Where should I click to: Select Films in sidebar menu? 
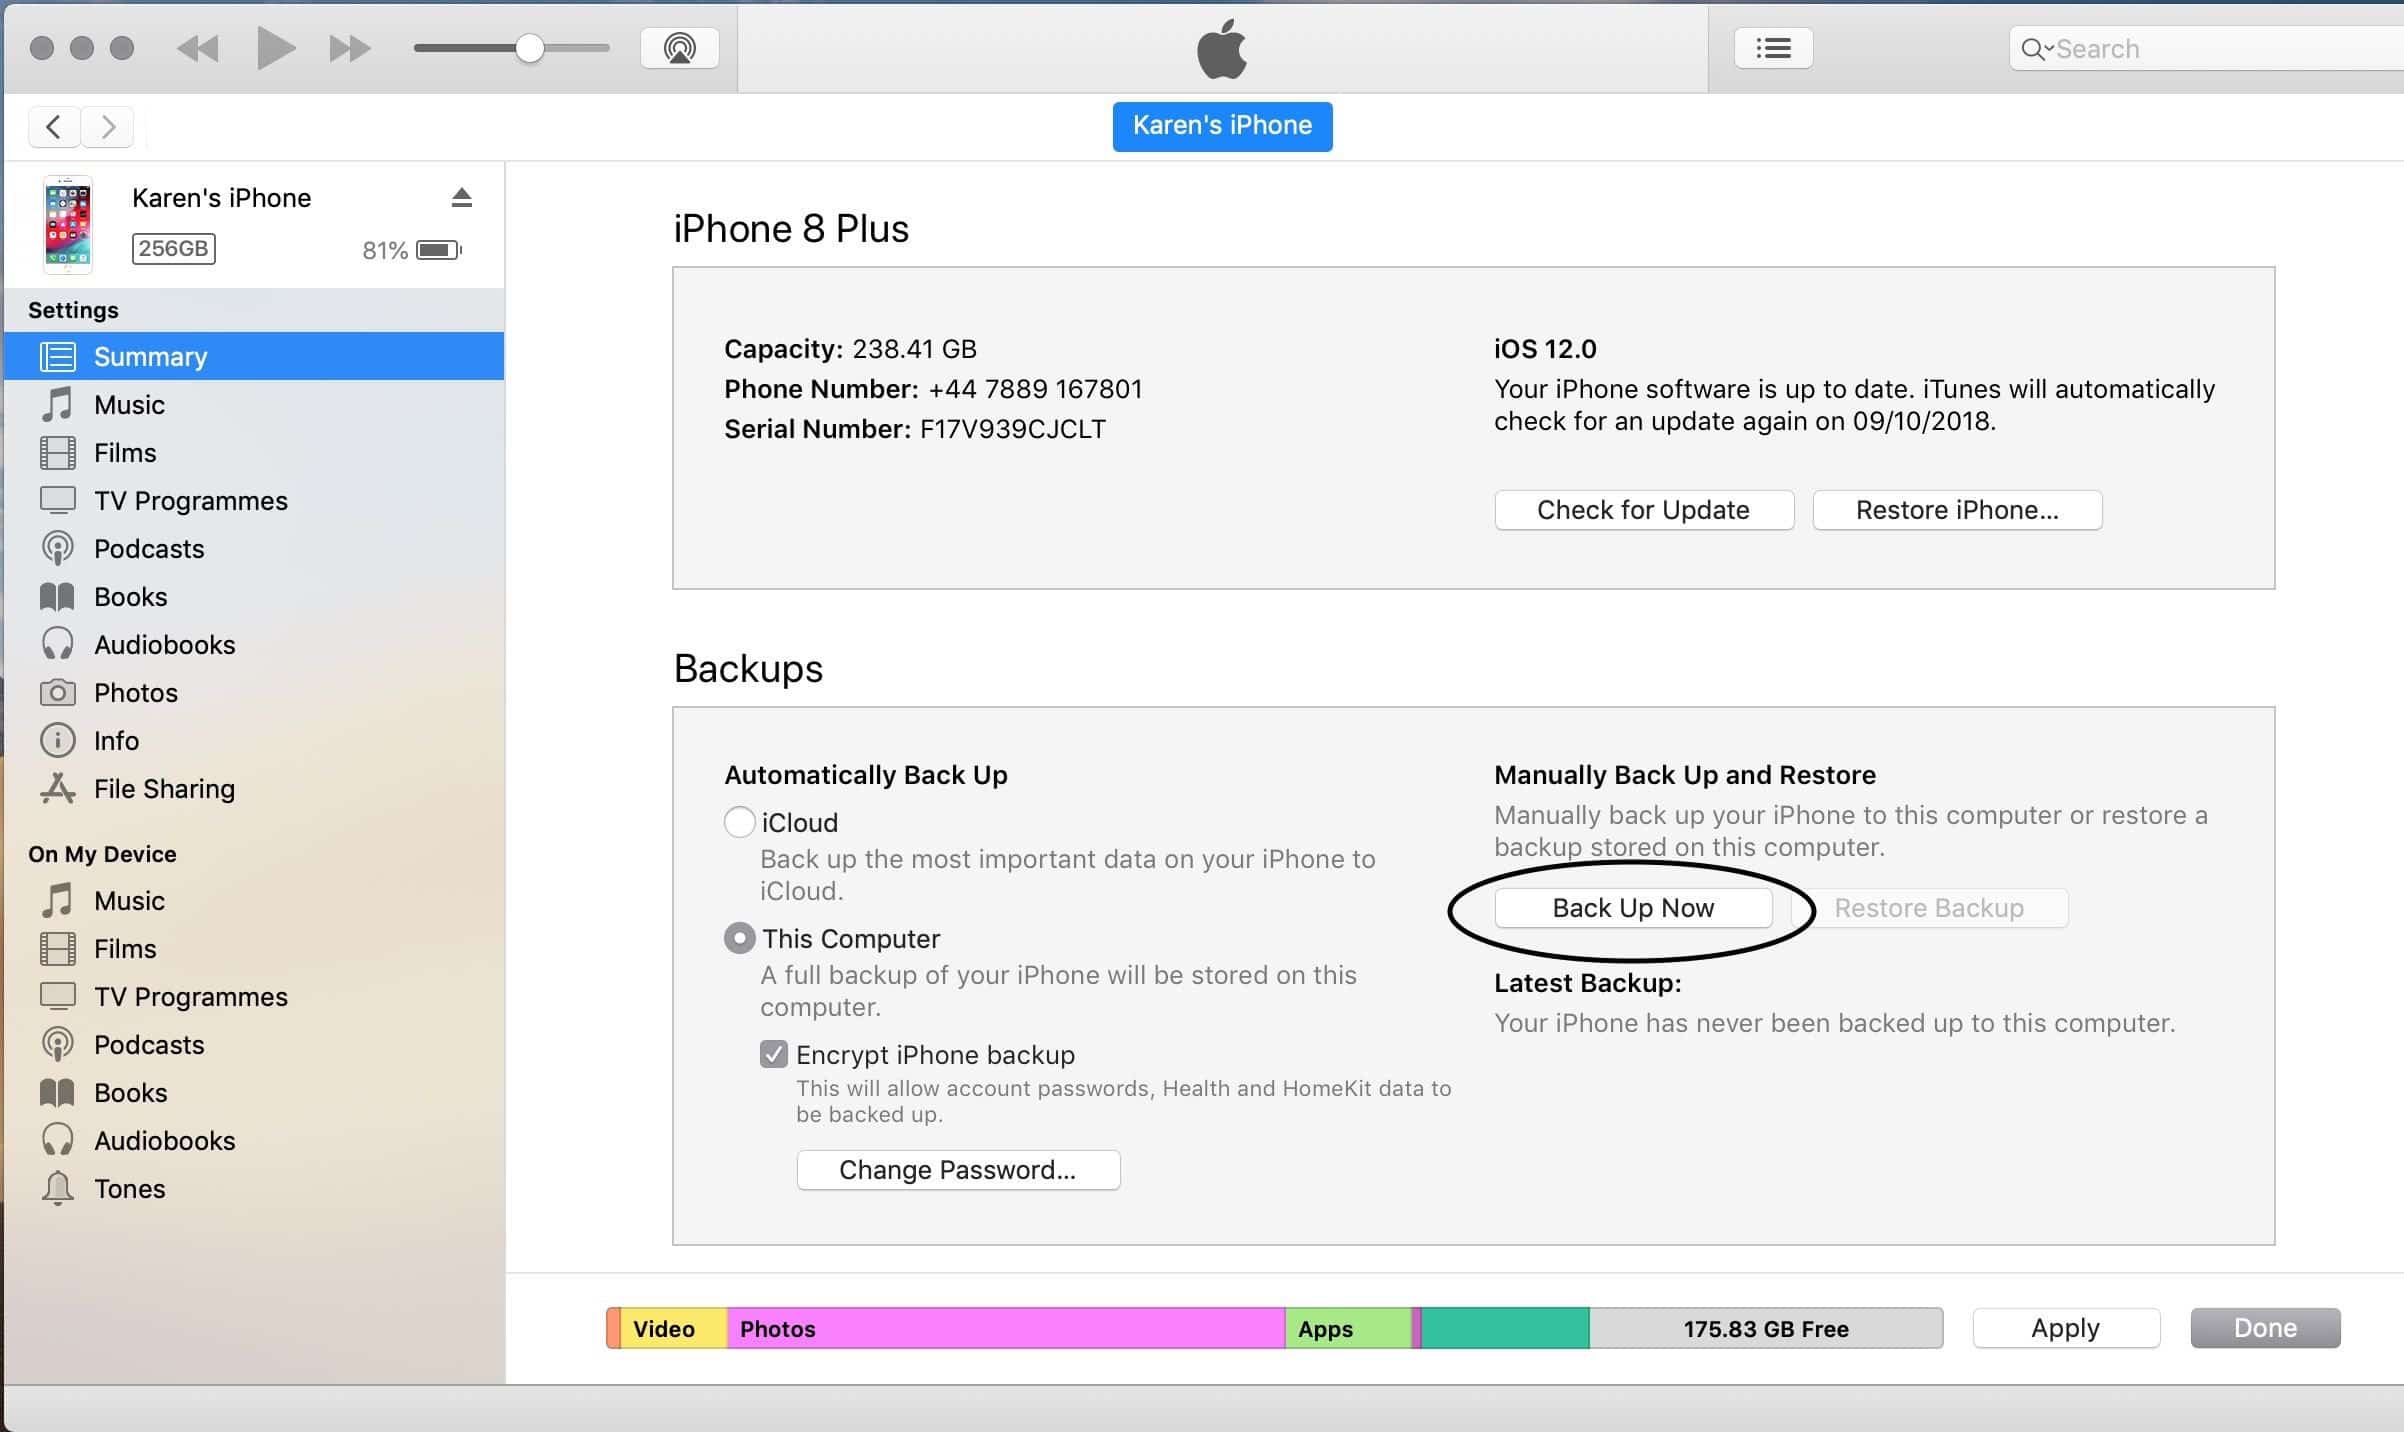[124, 452]
